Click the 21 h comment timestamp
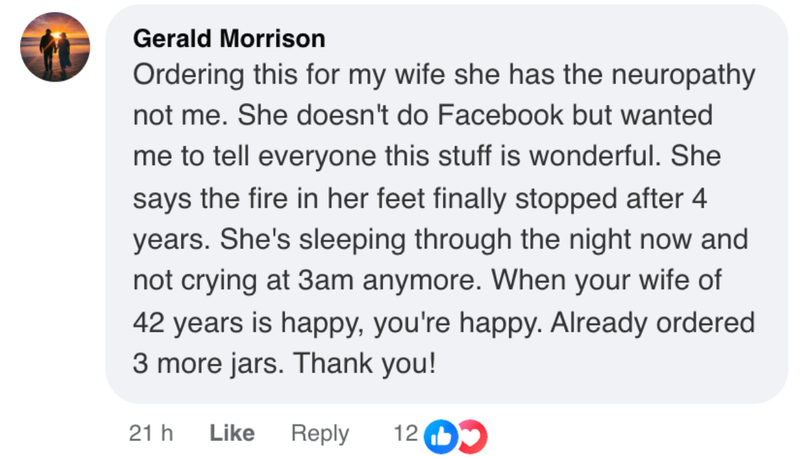 152,433
